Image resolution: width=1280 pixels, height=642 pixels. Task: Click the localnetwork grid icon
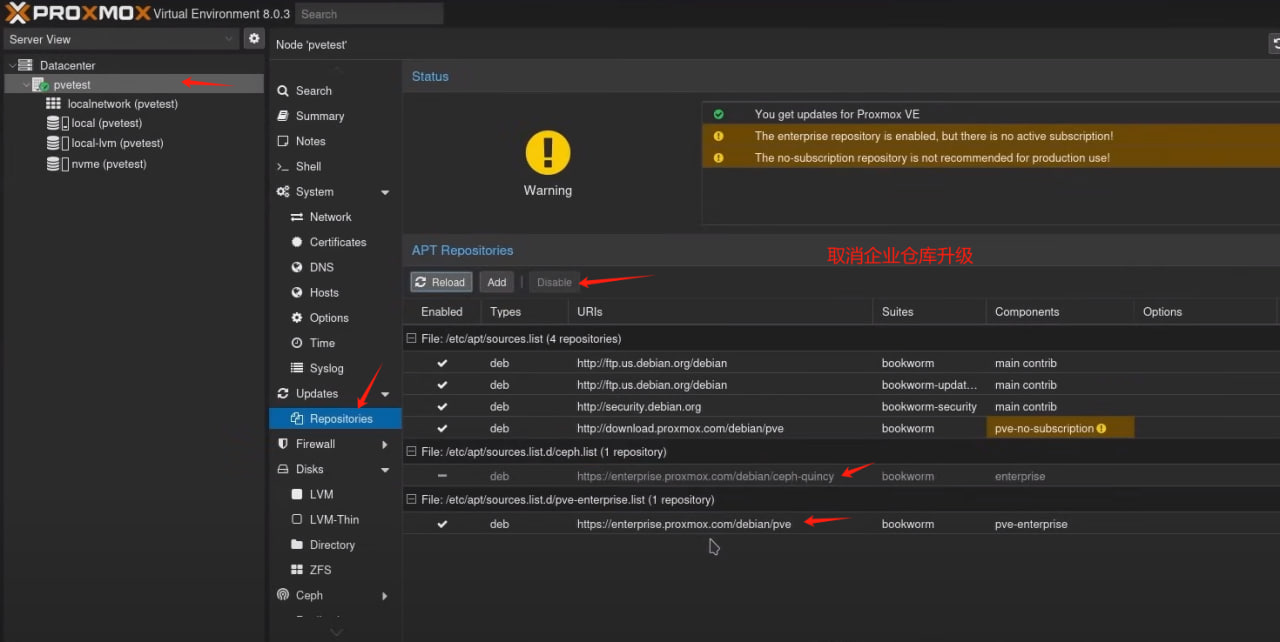coord(53,104)
